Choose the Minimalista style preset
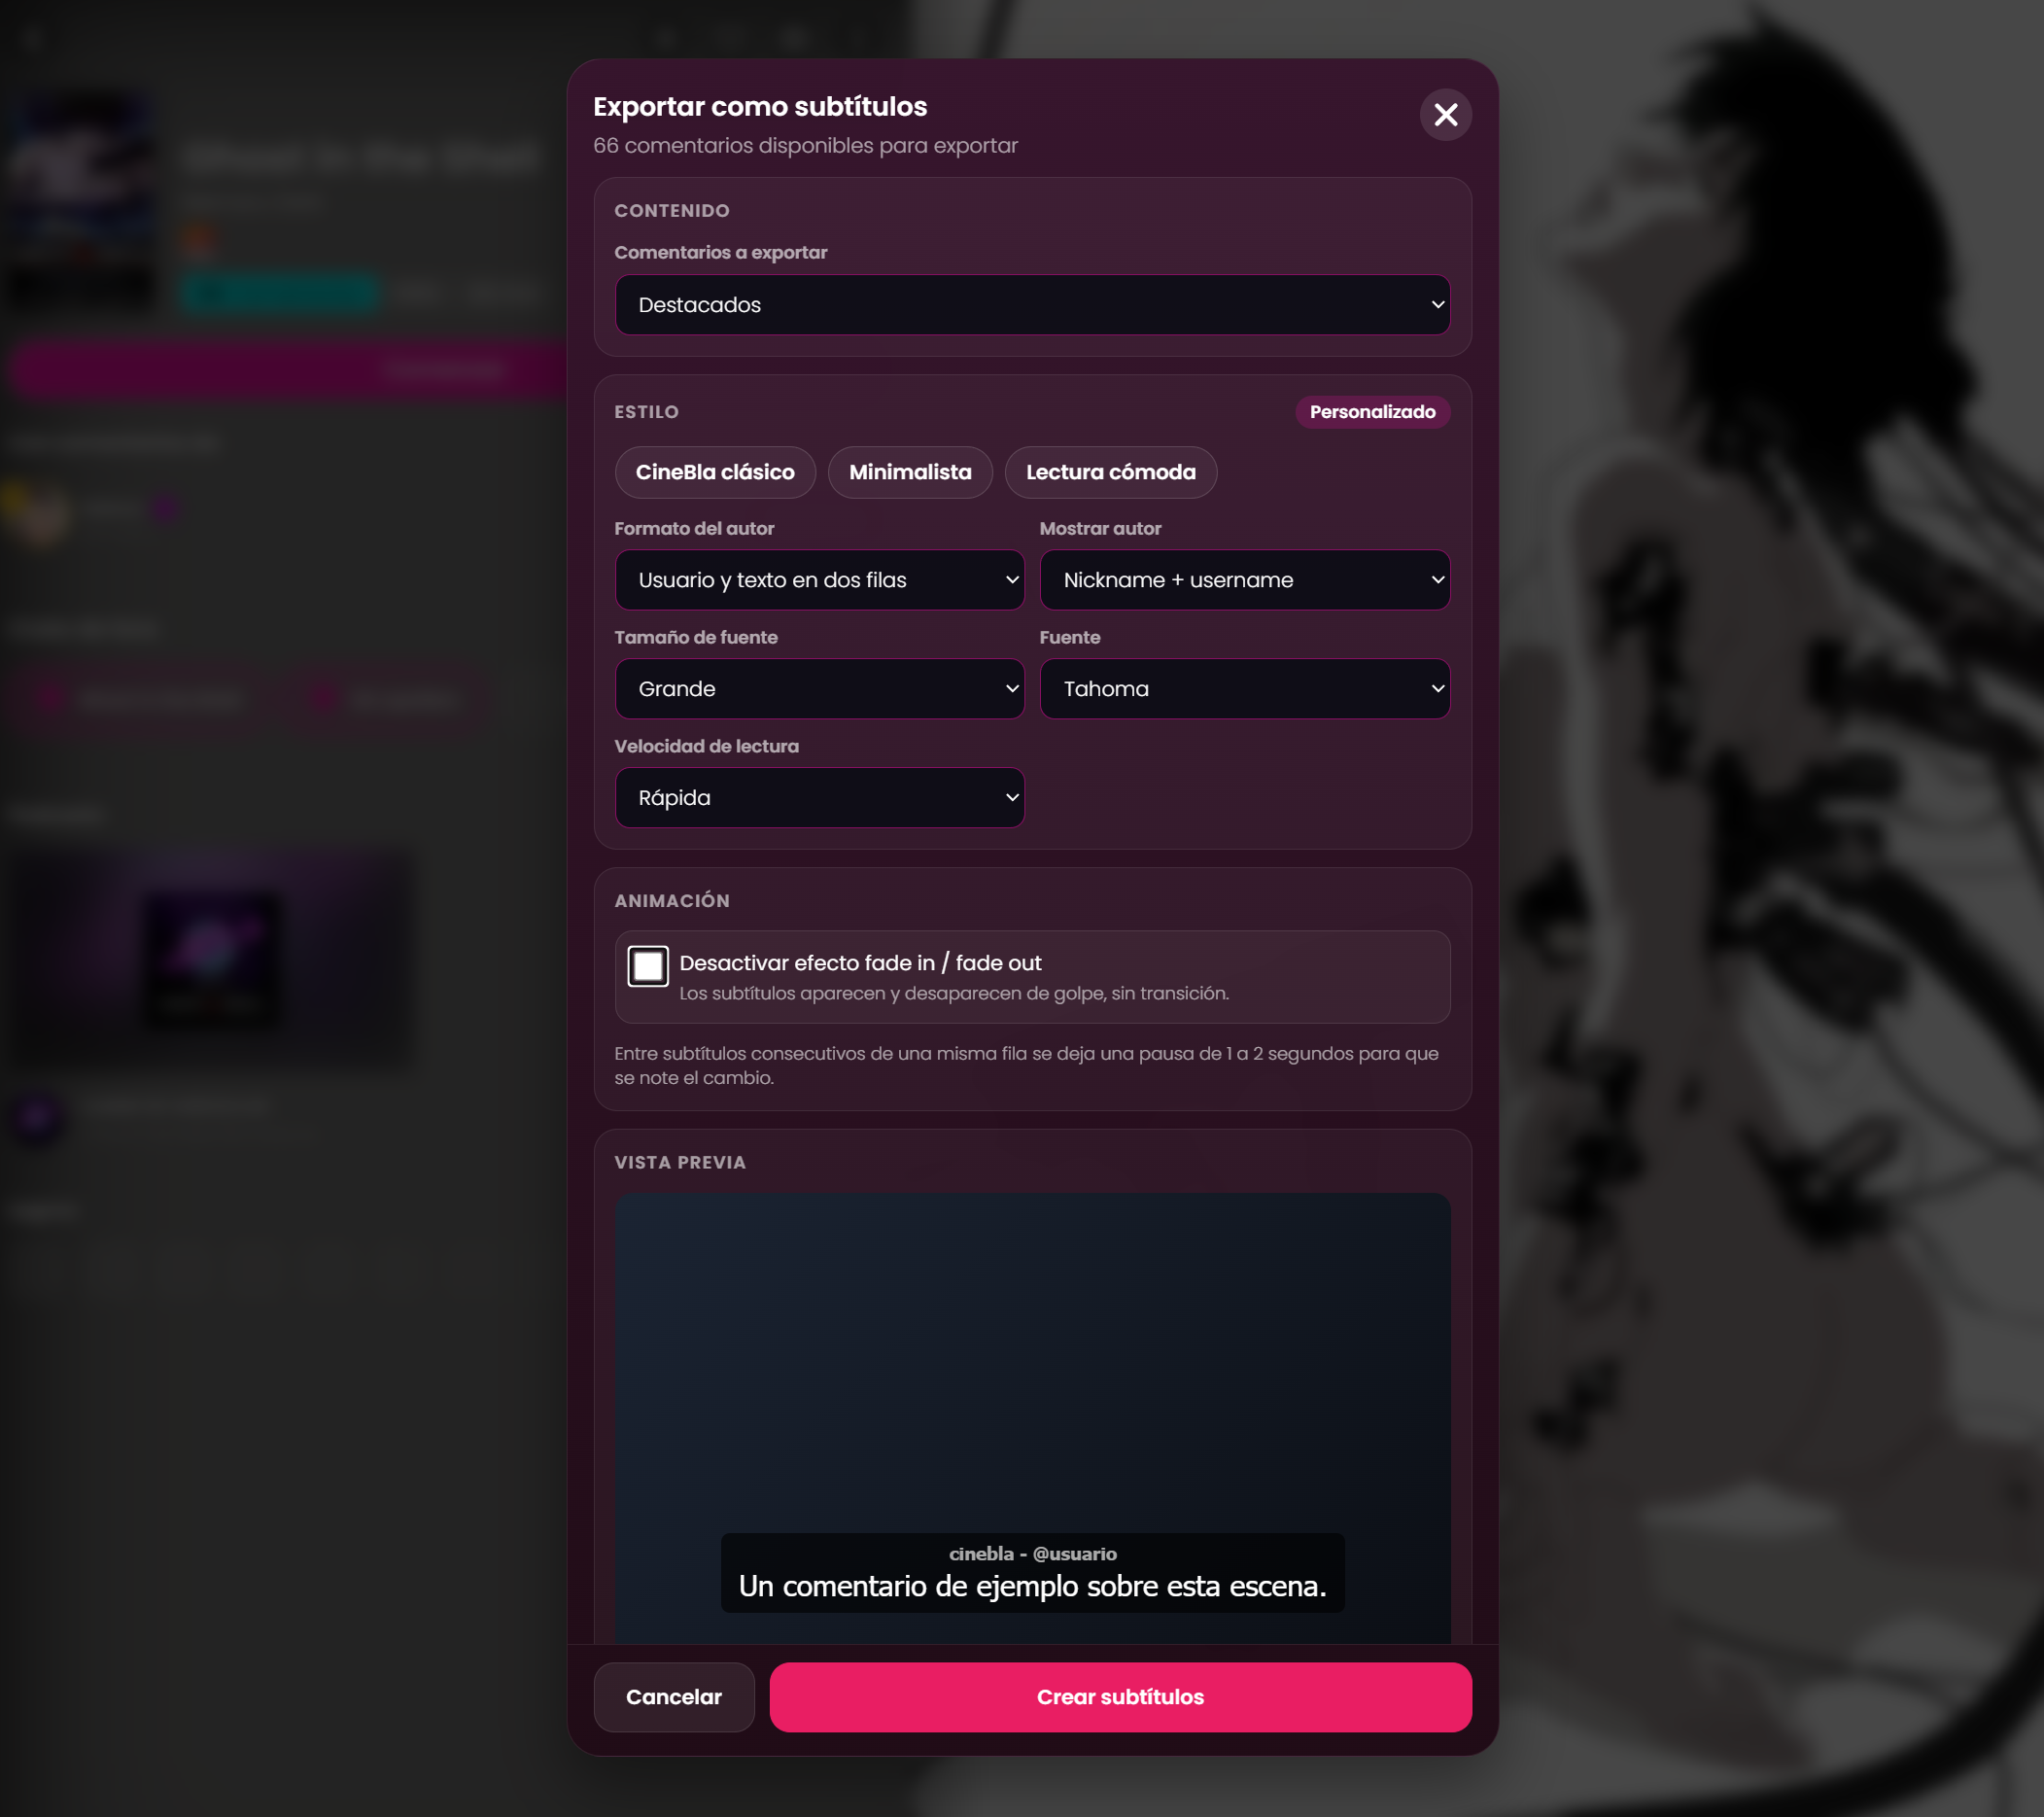 [x=910, y=472]
